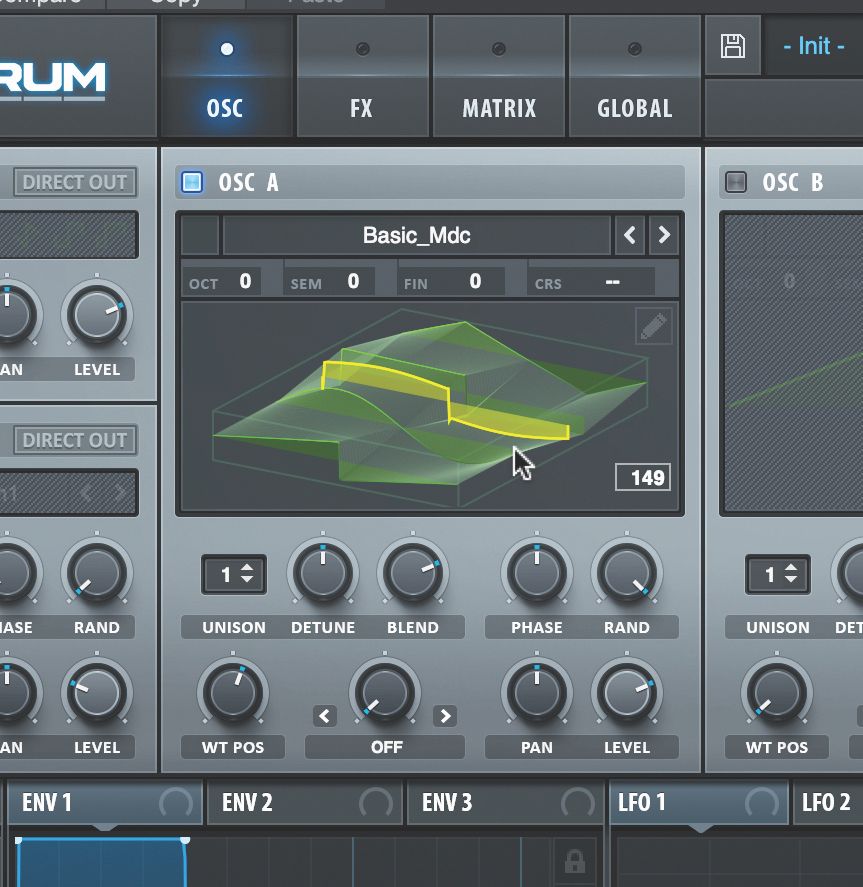The width and height of the screenshot is (863, 887).
Task: Toggle DIRECT OUT on the upper left panel
Action: click(x=73, y=182)
